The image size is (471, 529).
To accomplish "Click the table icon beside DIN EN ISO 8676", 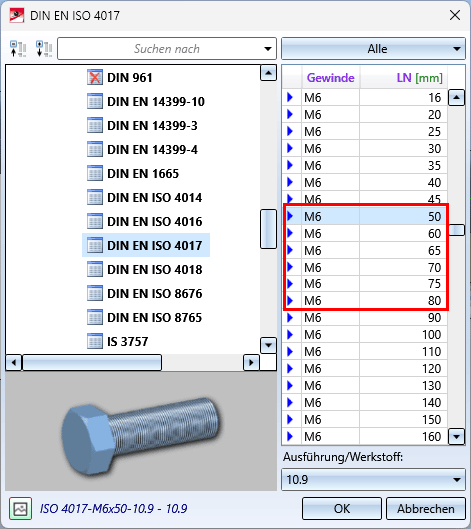I will pos(95,293).
